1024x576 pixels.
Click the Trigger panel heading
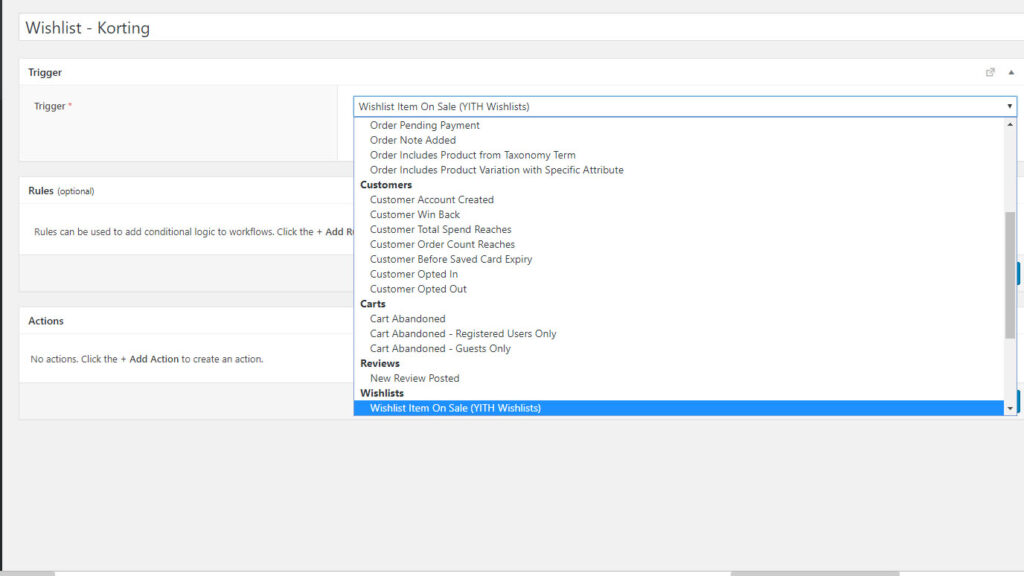pos(45,72)
